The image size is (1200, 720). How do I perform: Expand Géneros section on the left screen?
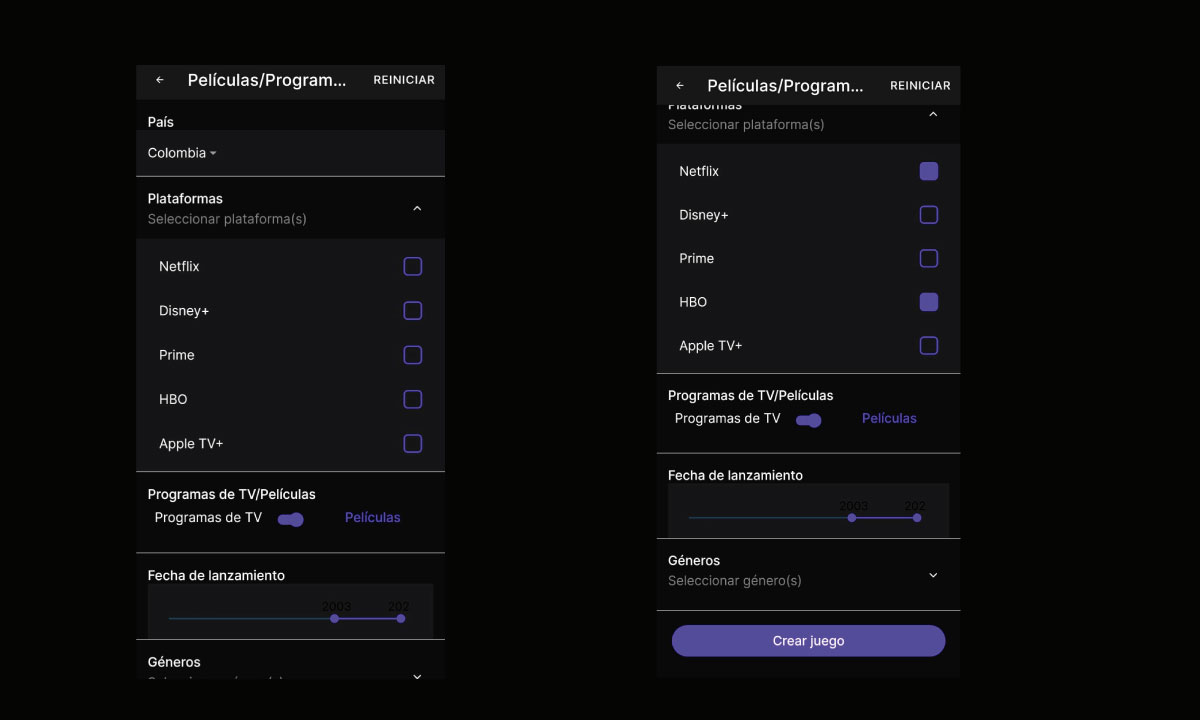[x=417, y=676]
